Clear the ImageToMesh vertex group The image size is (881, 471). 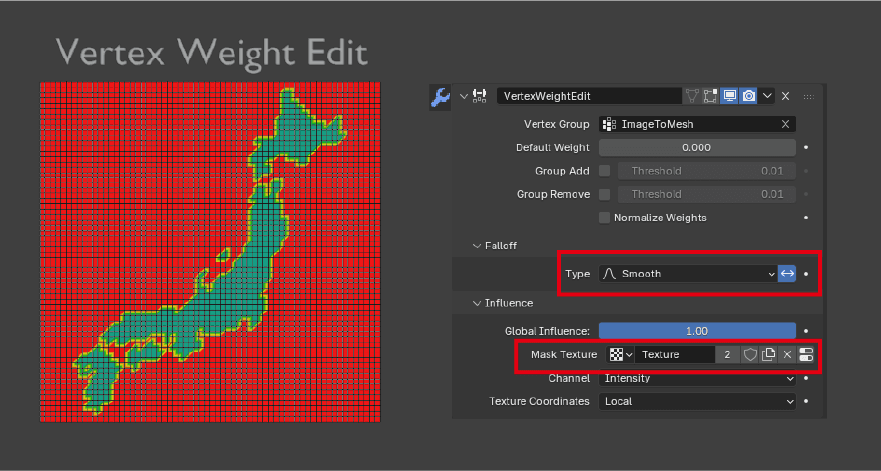point(785,124)
